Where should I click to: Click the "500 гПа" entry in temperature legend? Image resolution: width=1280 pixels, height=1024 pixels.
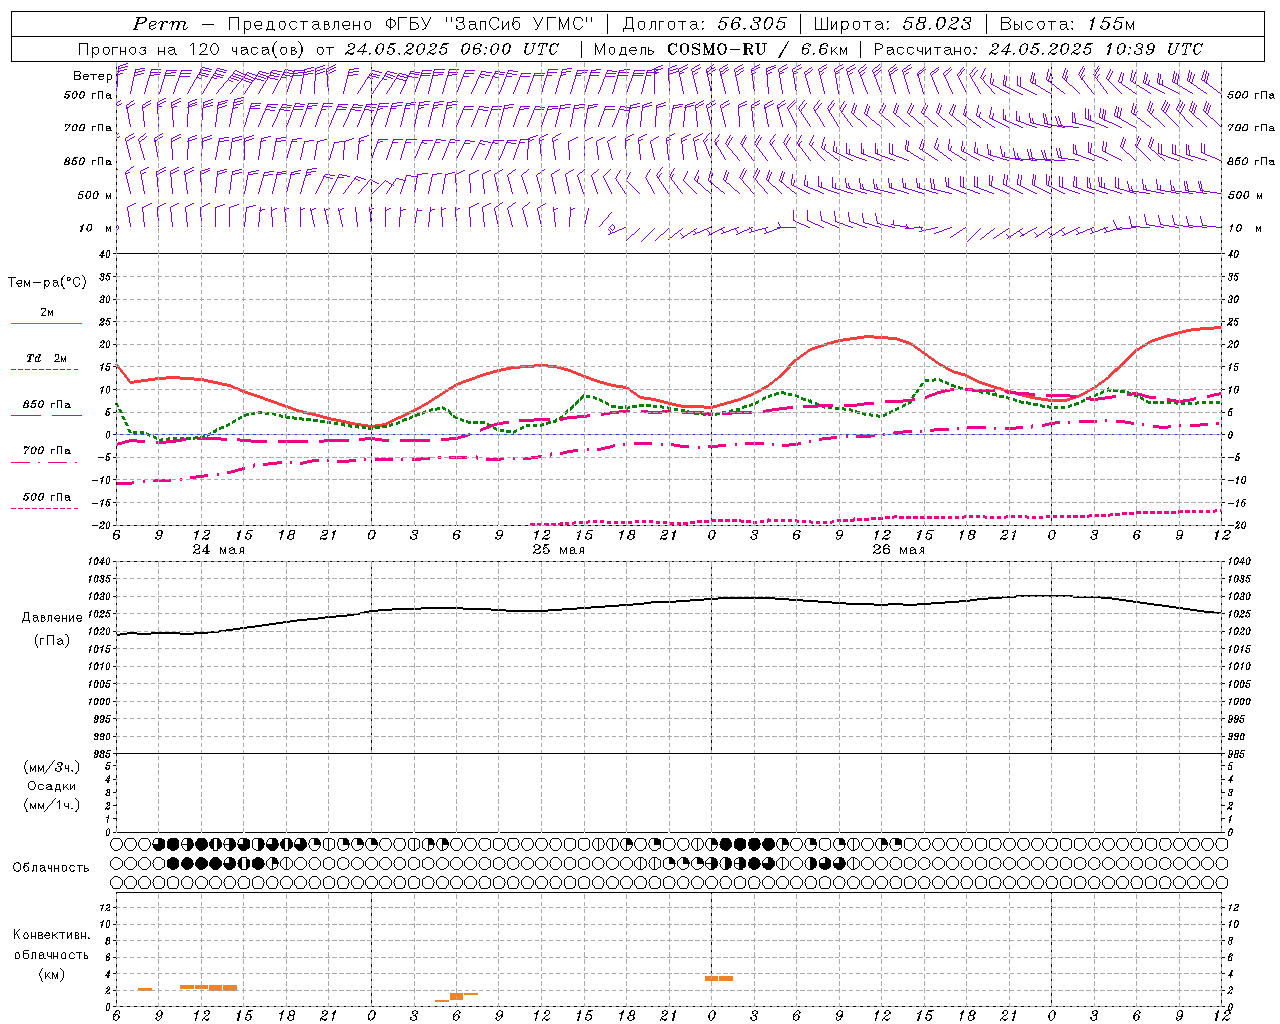coord(47,497)
